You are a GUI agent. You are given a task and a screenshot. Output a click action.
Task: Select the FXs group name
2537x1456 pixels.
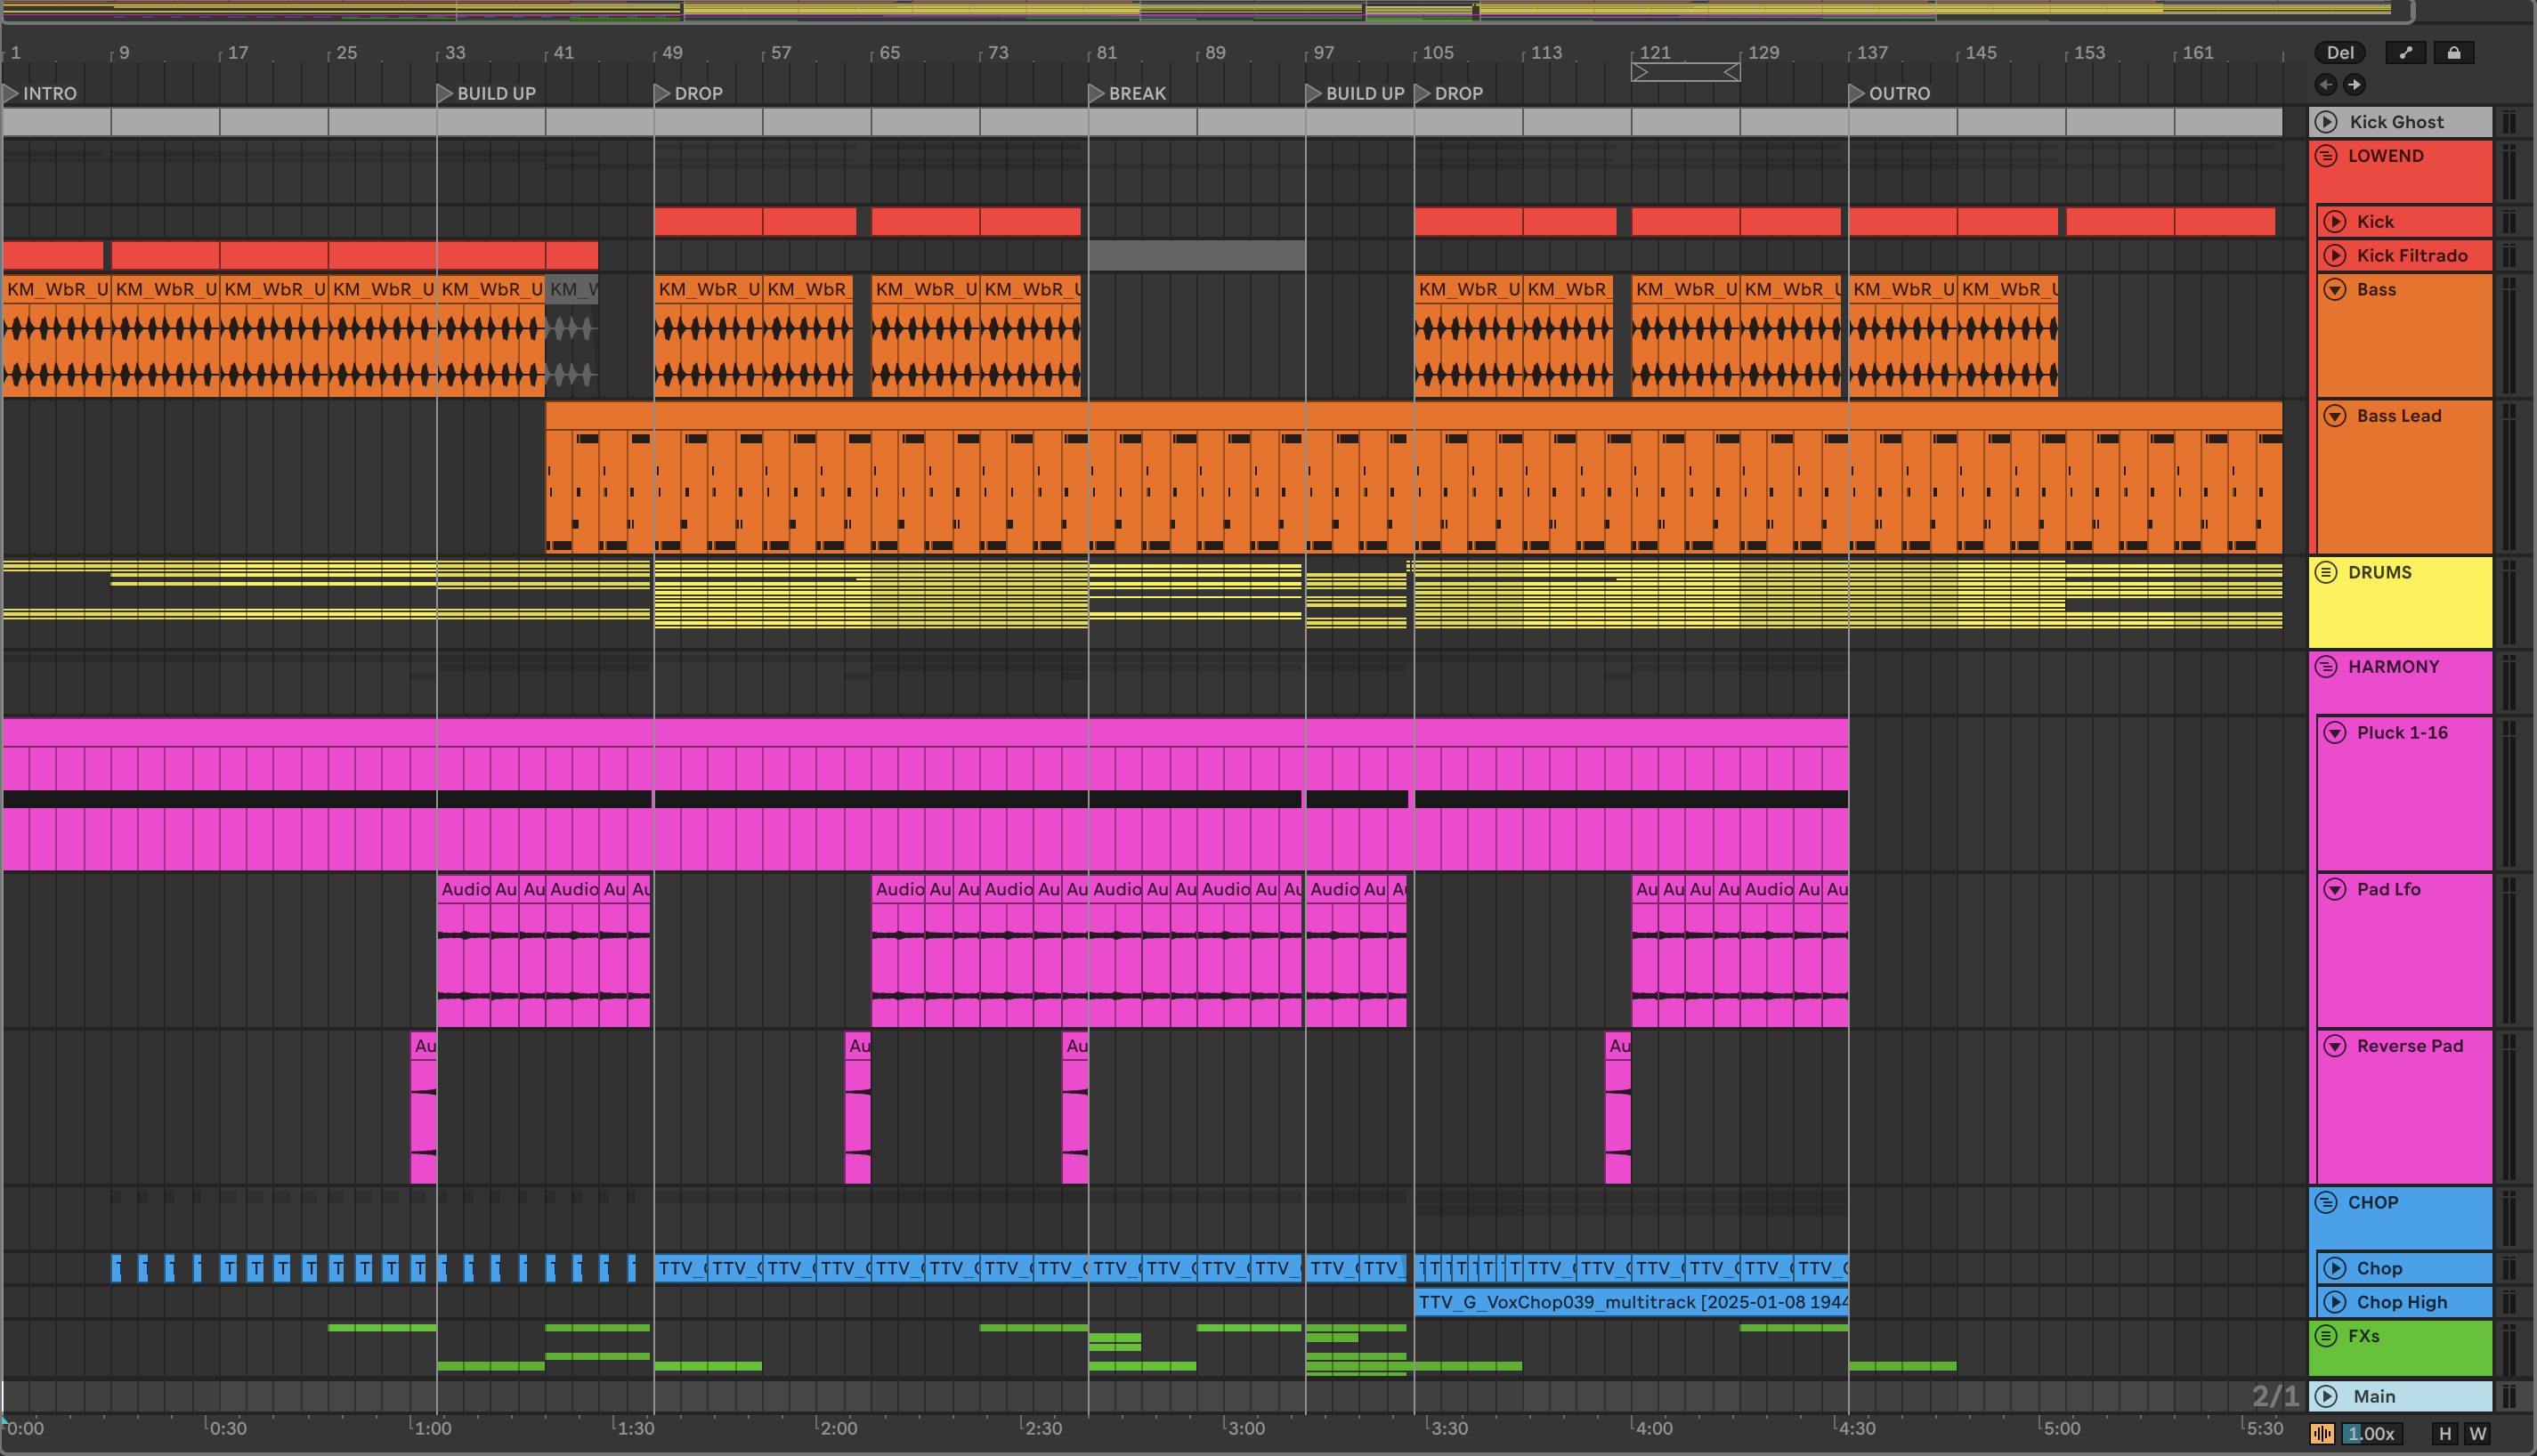click(2364, 1337)
